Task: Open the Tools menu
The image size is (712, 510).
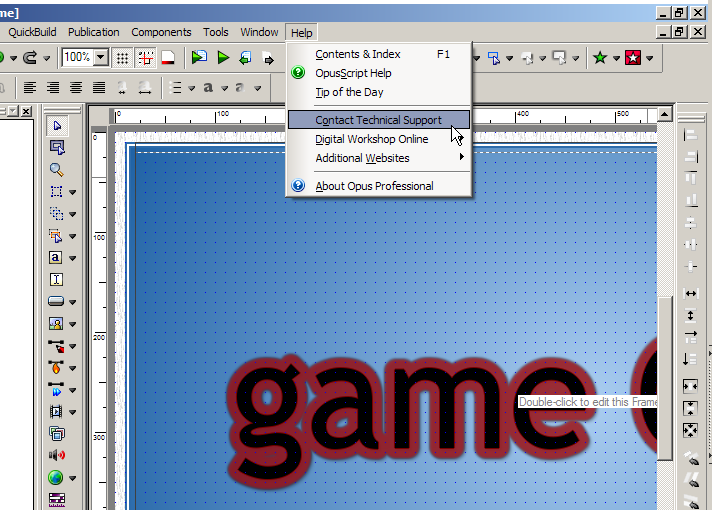Action: (x=216, y=32)
